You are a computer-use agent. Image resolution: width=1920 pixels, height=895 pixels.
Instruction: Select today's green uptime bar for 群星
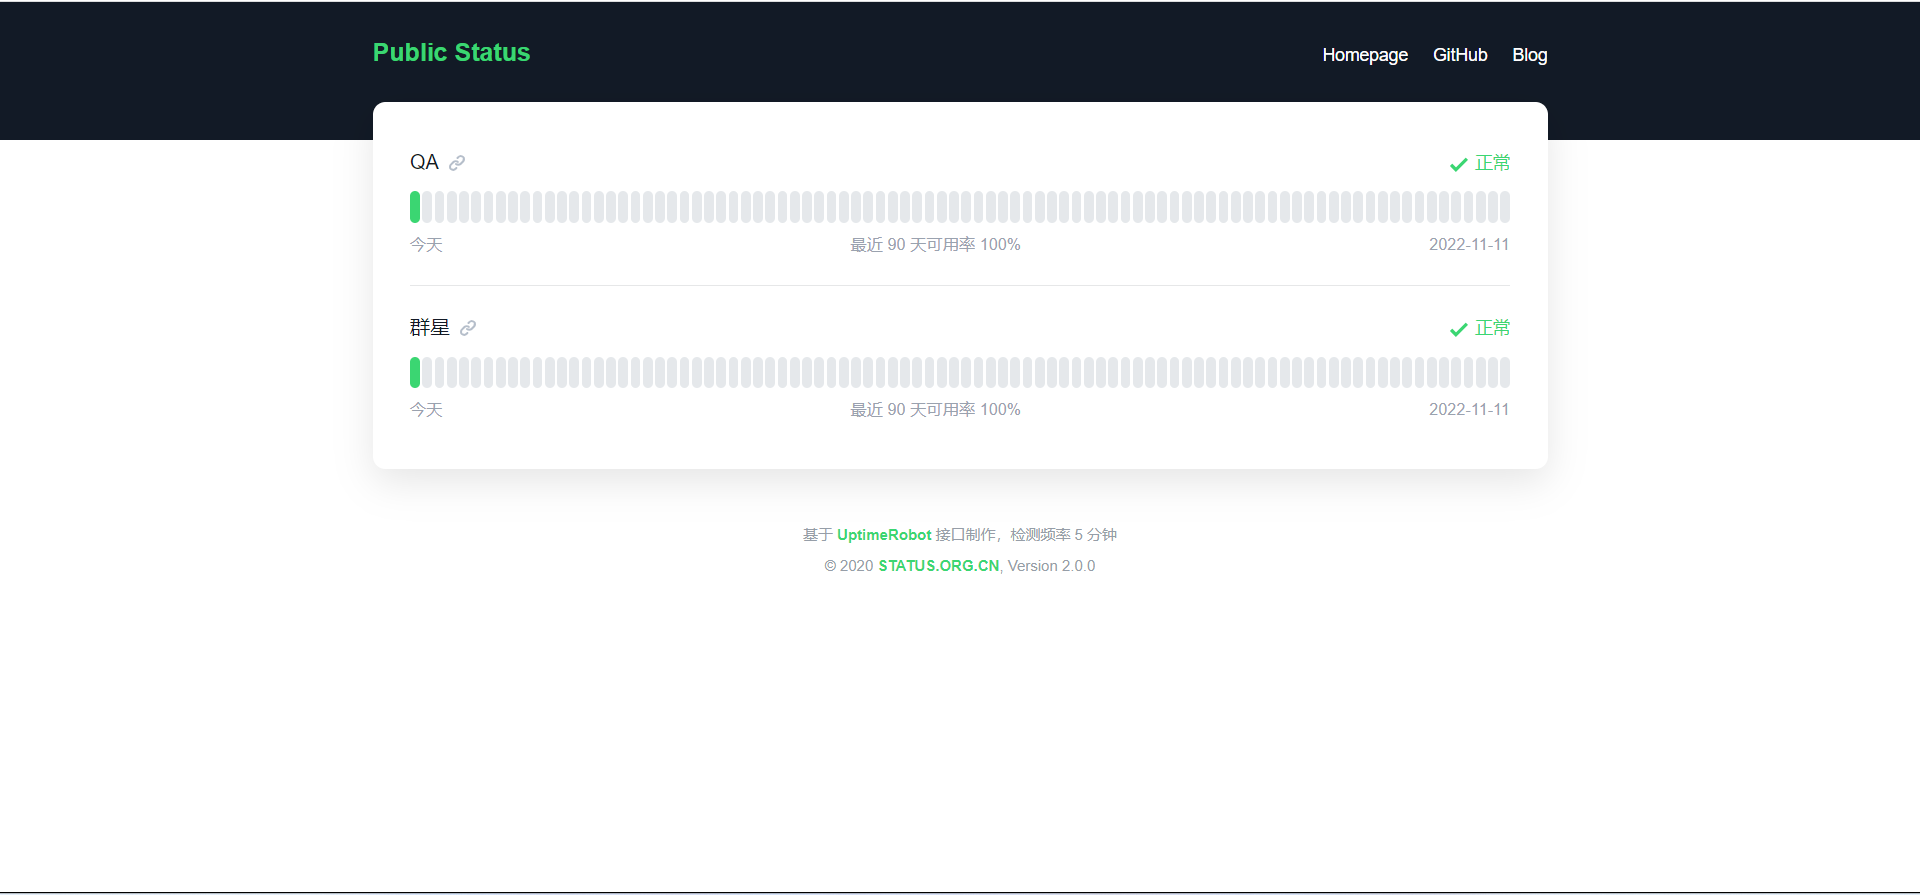point(415,372)
